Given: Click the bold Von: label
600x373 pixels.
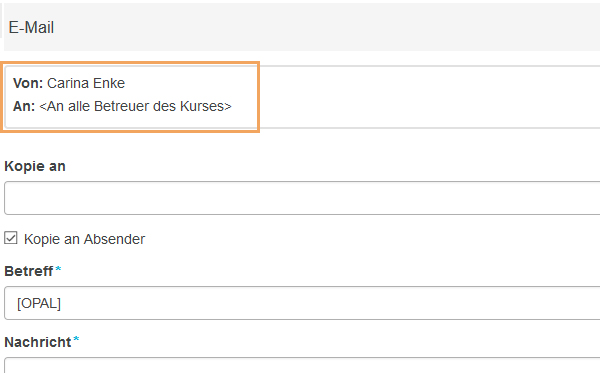Looking at the screenshot, I should coord(28,83).
